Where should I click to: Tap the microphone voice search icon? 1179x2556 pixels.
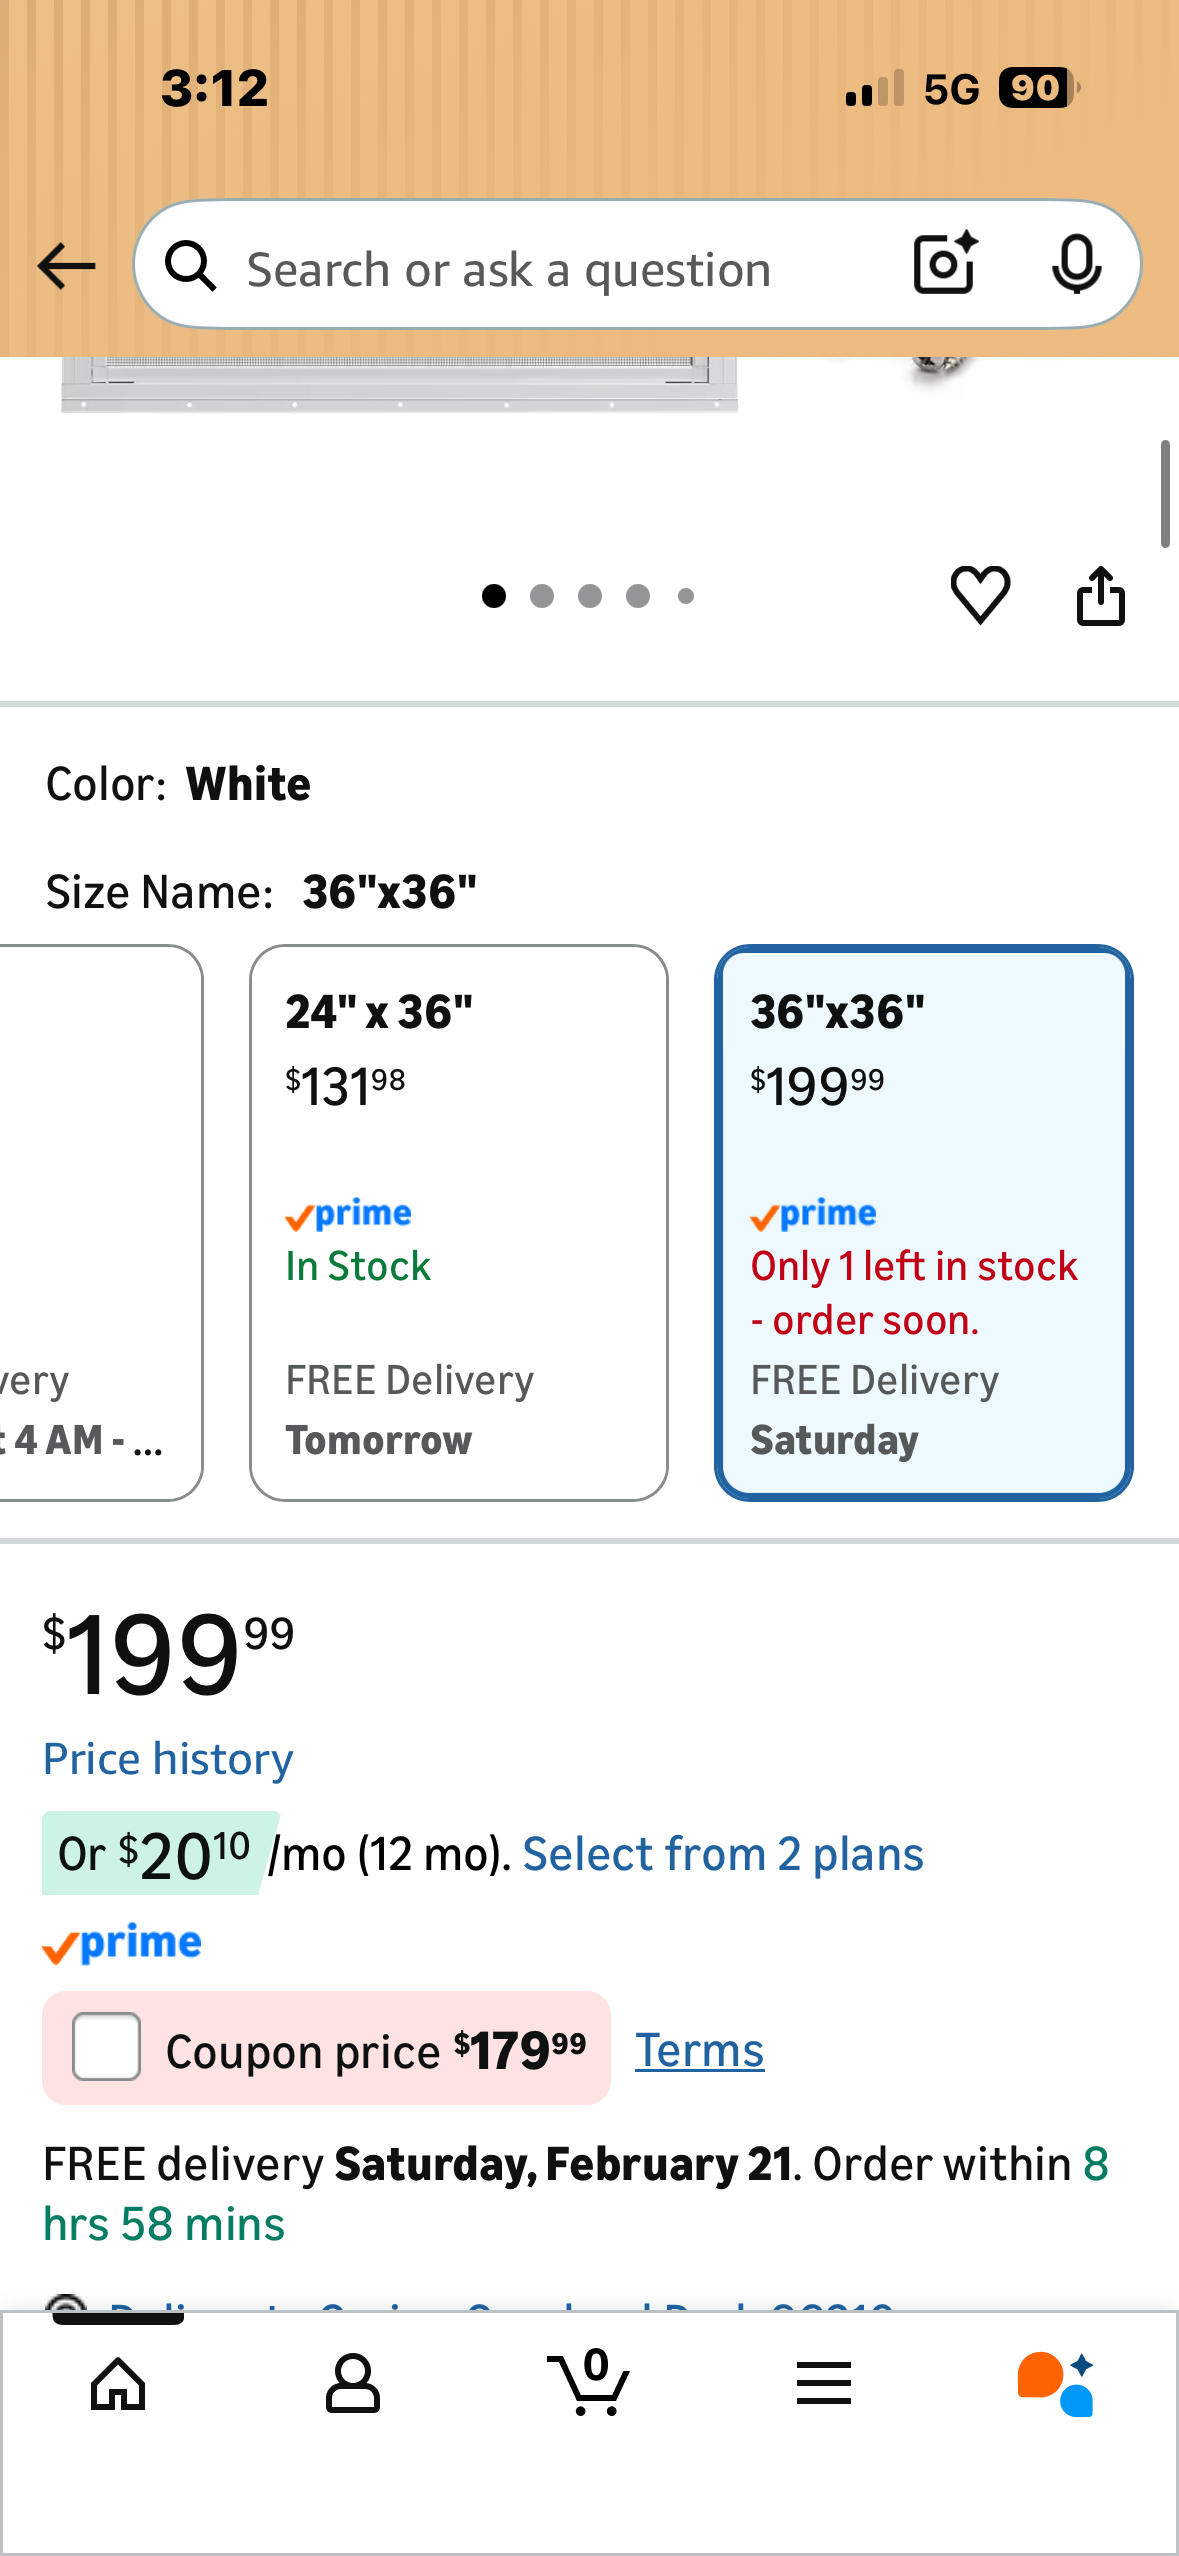[1076, 265]
